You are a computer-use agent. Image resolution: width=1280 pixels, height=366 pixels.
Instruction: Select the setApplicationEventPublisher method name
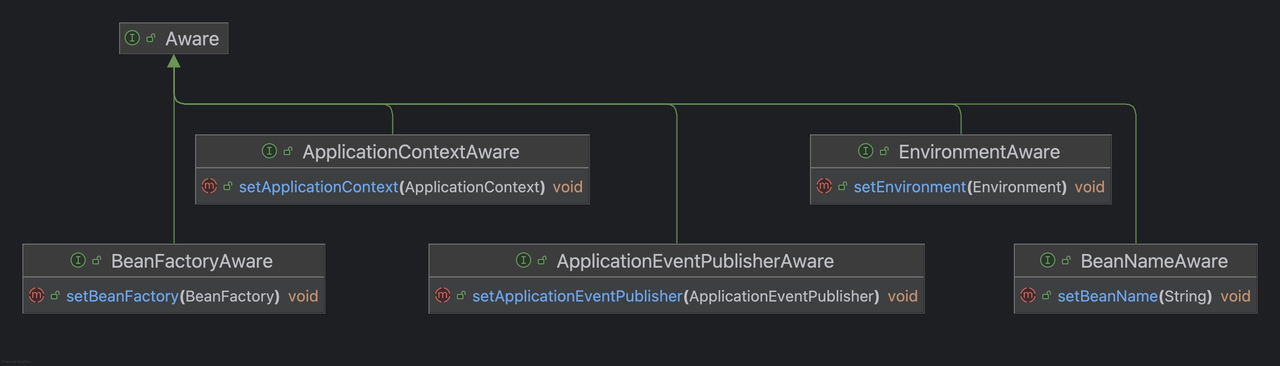click(577, 296)
